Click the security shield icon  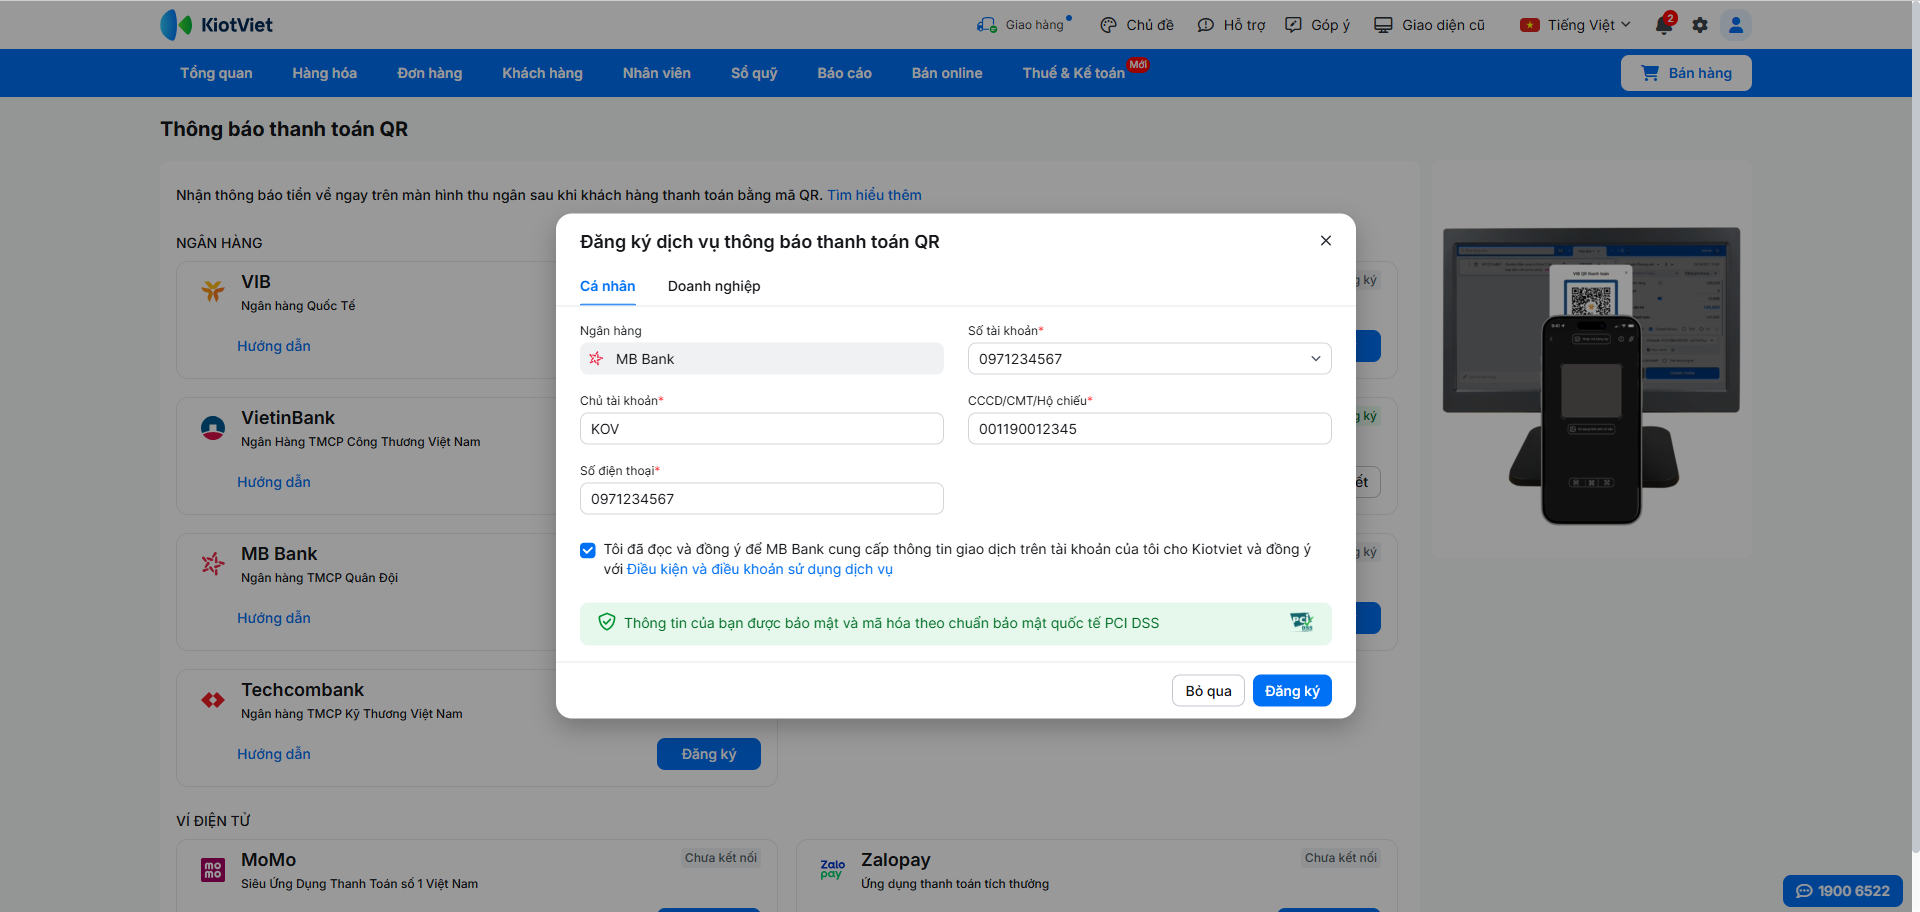tap(607, 622)
